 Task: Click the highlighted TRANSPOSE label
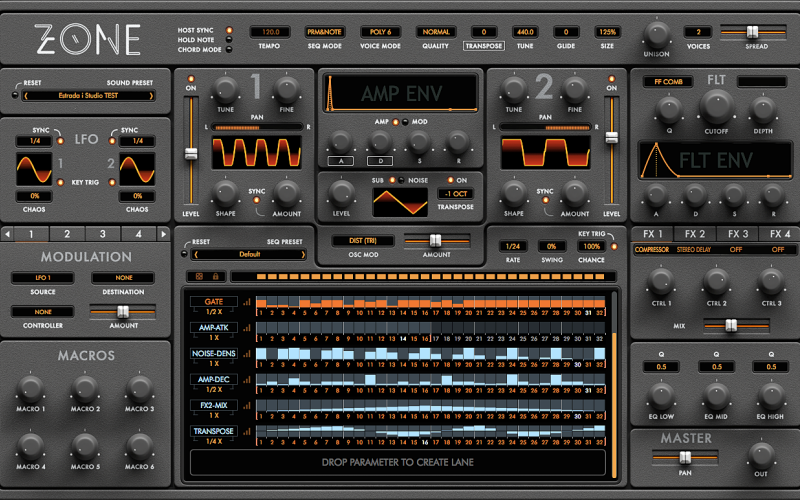(x=484, y=46)
